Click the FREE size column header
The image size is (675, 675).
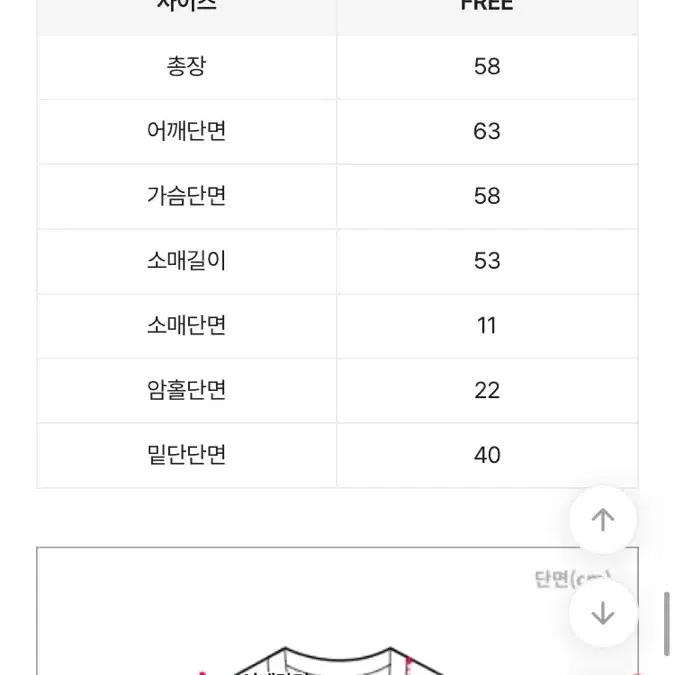tap(487, 6)
